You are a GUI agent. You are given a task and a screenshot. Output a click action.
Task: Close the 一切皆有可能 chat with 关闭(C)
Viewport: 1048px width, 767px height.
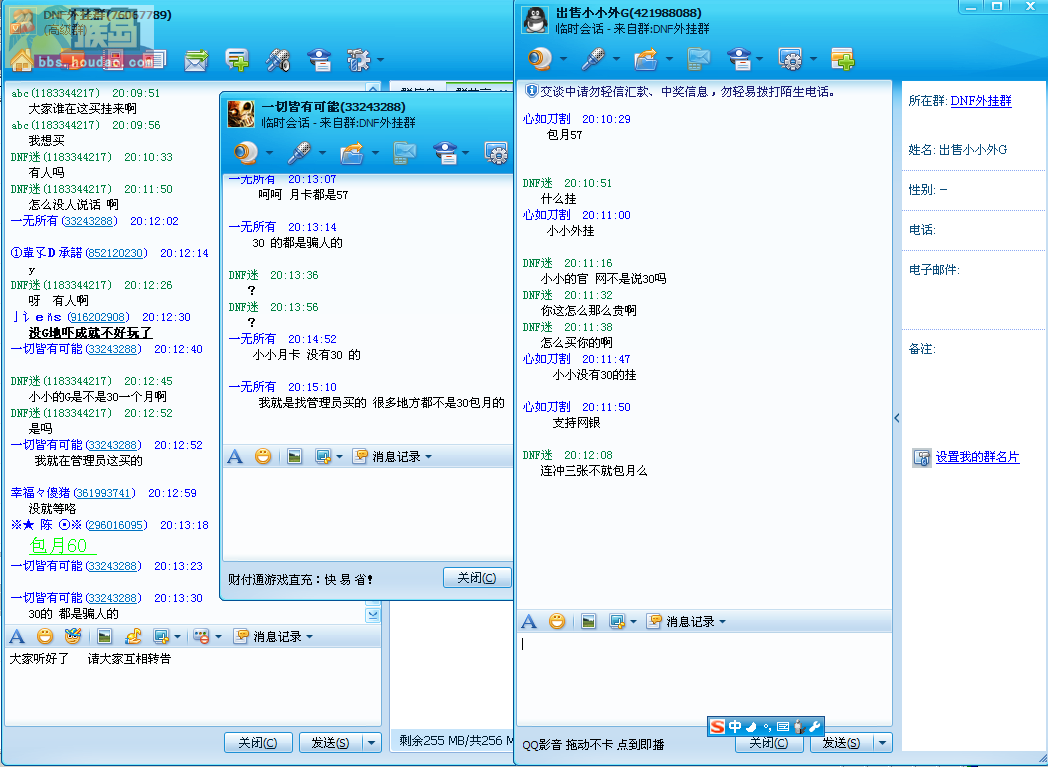477,577
